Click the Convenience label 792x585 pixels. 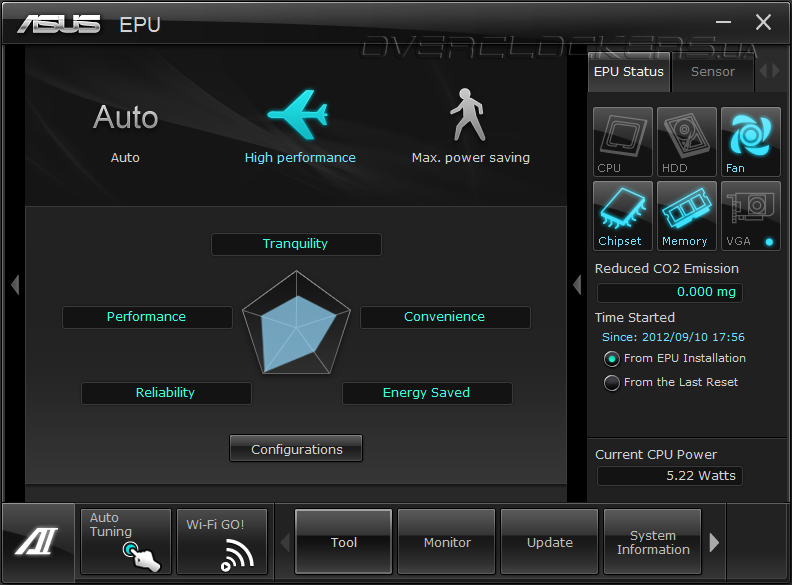445,317
